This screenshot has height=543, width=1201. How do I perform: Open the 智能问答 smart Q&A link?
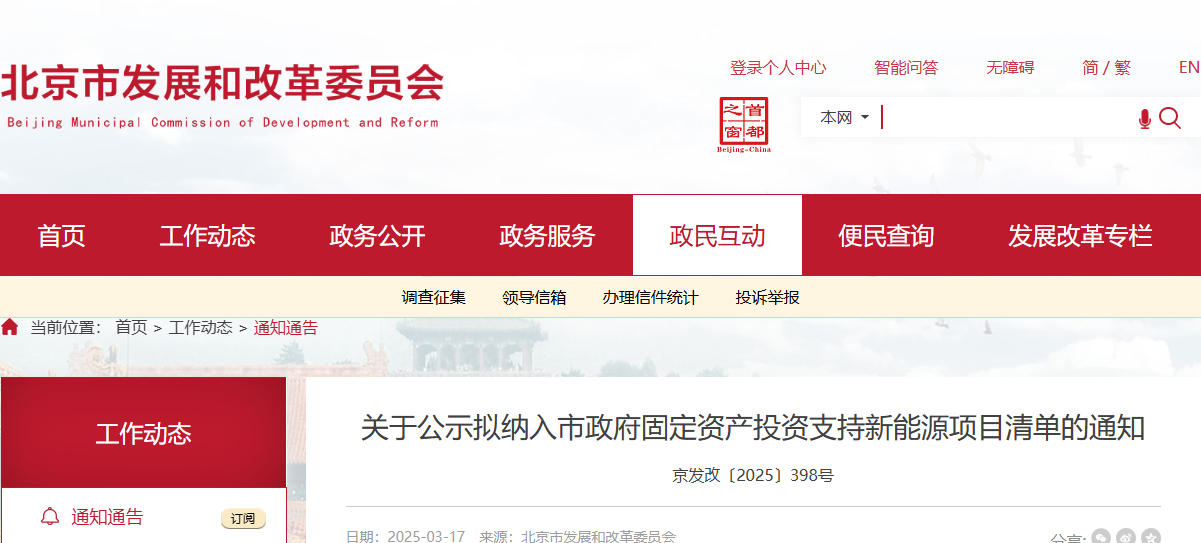coord(906,67)
